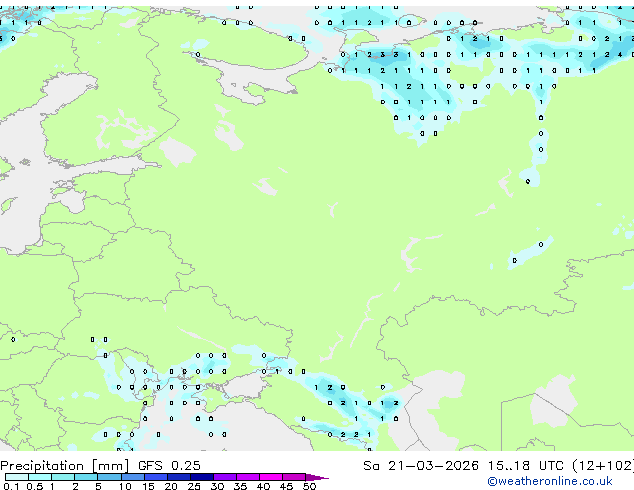634x490 pixels.
Task: Select the legend swatch between 40 and 45
Action: point(271,477)
